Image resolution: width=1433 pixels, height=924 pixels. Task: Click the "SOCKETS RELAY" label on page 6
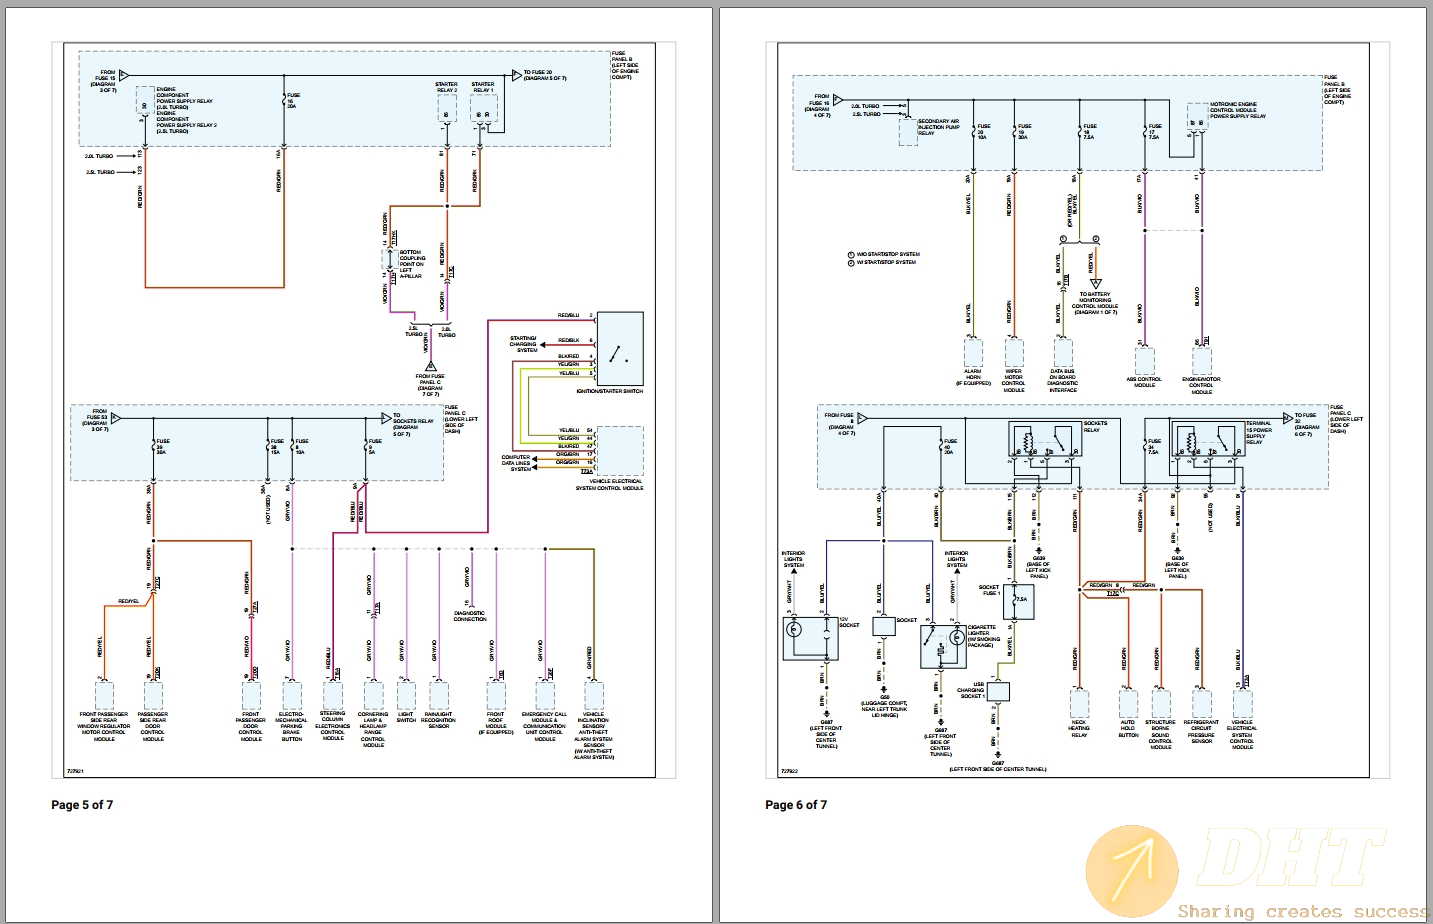pyautogui.click(x=1096, y=426)
